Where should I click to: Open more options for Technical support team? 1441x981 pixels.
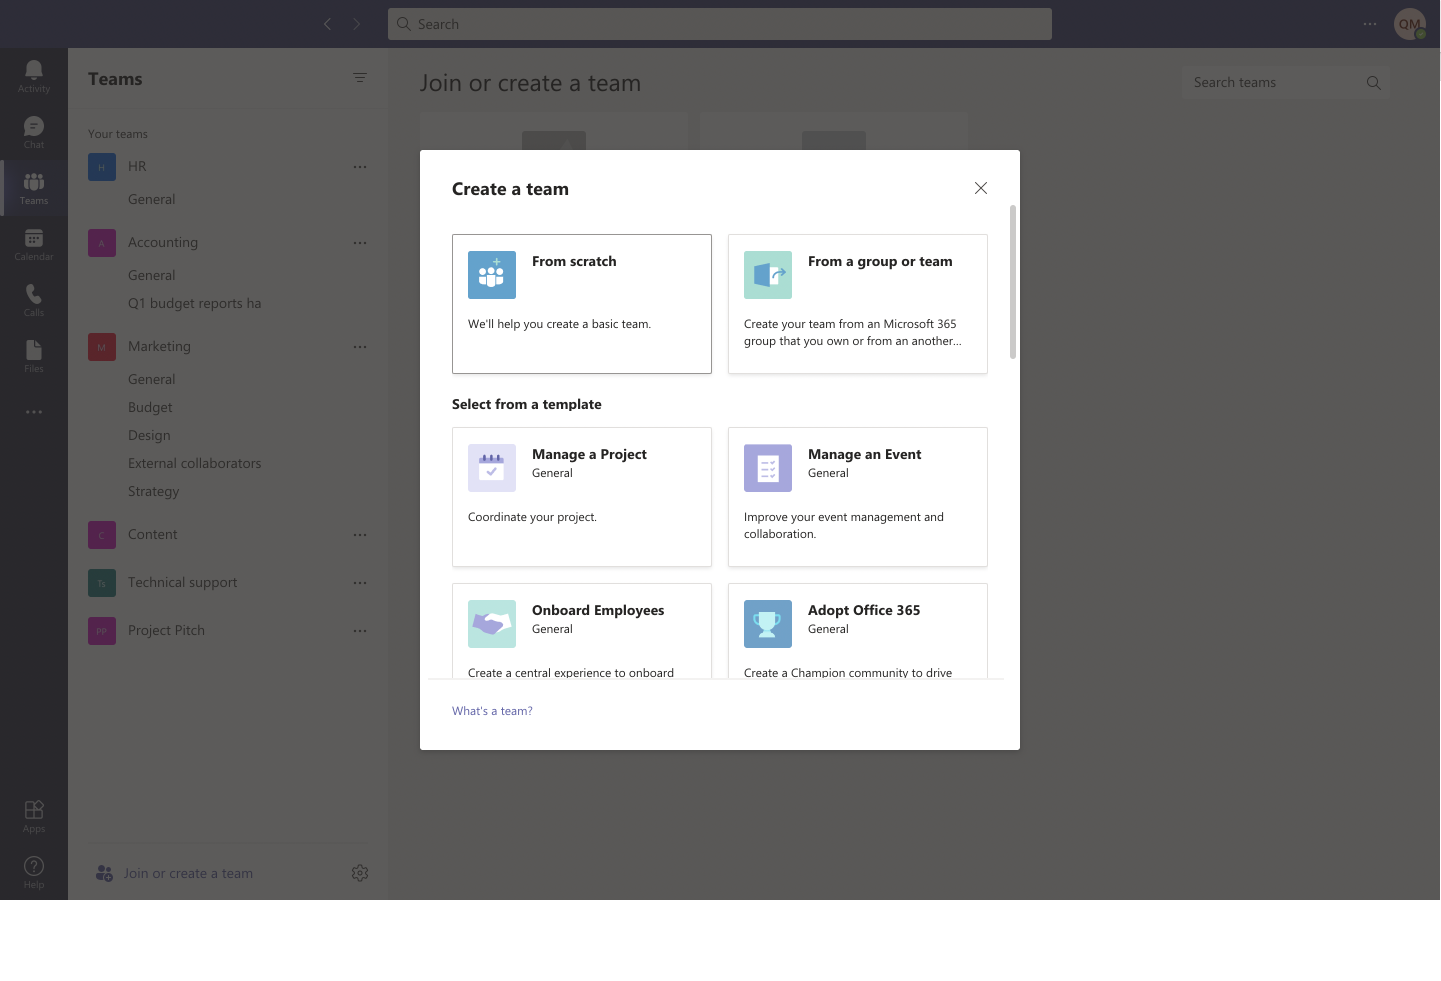click(x=360, y=583)
